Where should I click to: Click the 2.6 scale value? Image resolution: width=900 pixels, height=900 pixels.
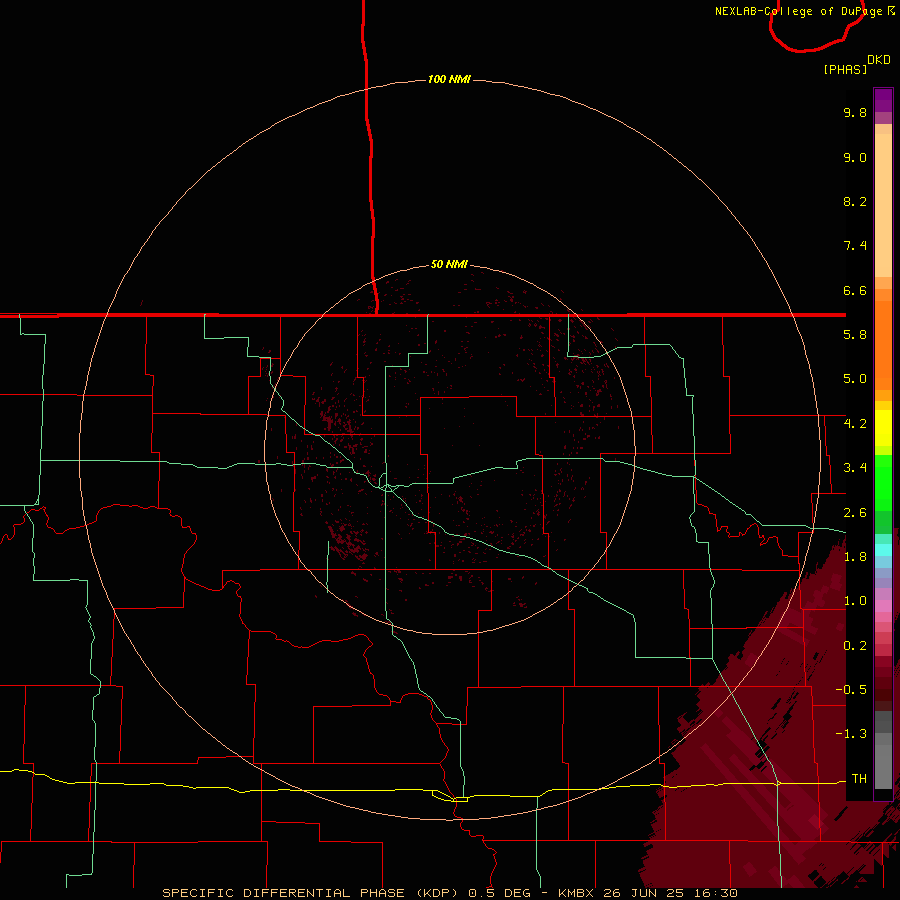click(x=855, y=513)
